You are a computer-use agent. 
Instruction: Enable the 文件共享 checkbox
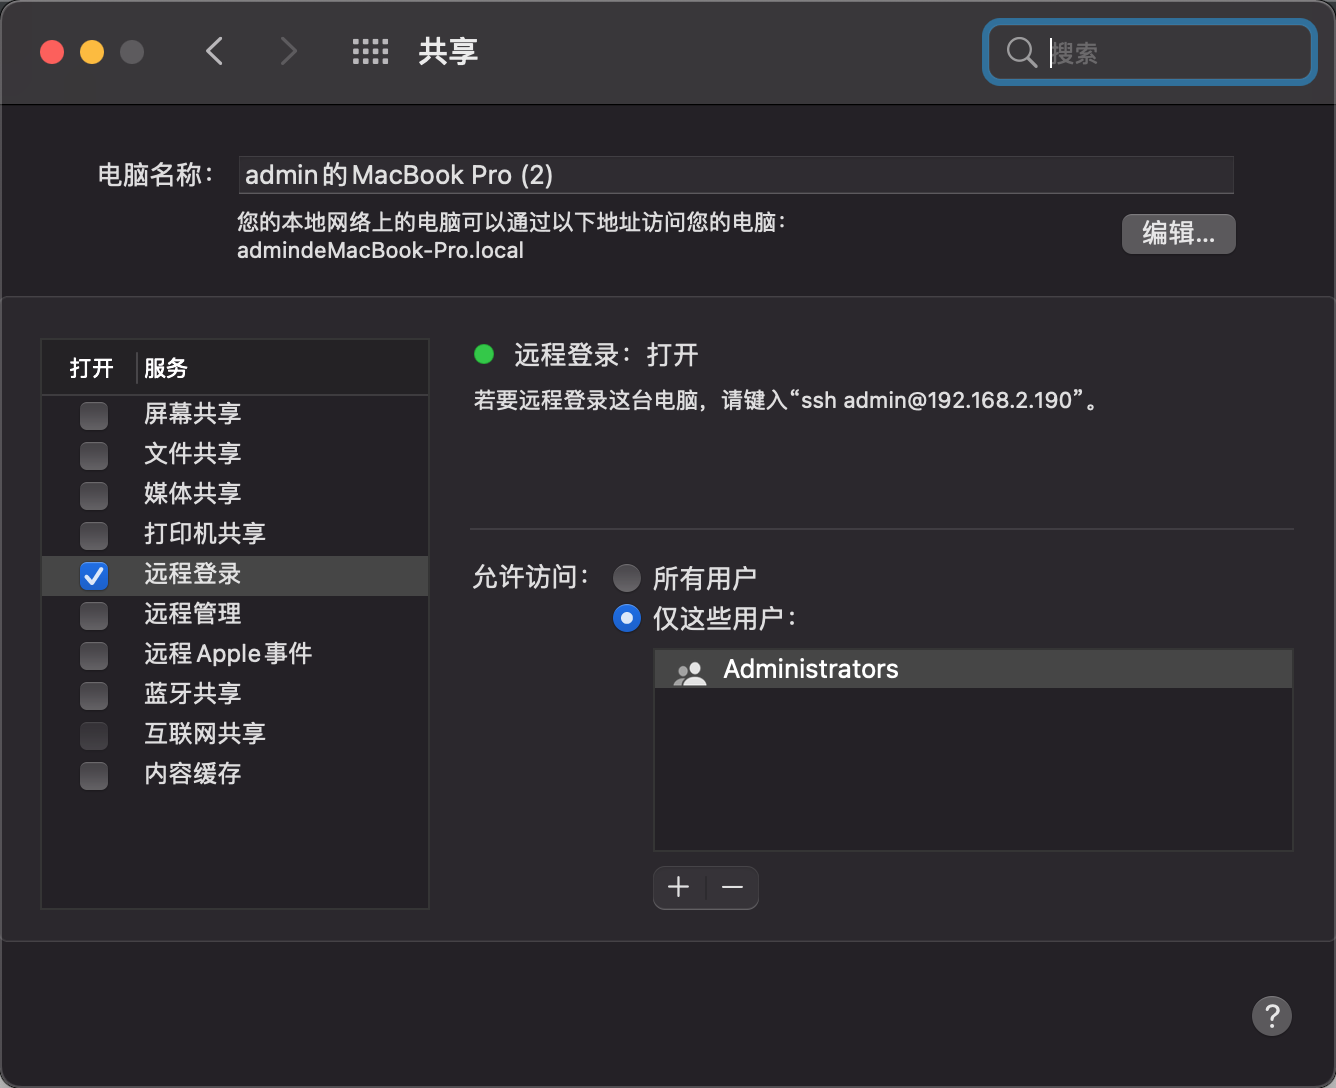pyautogui.click(x=94, y=455)
